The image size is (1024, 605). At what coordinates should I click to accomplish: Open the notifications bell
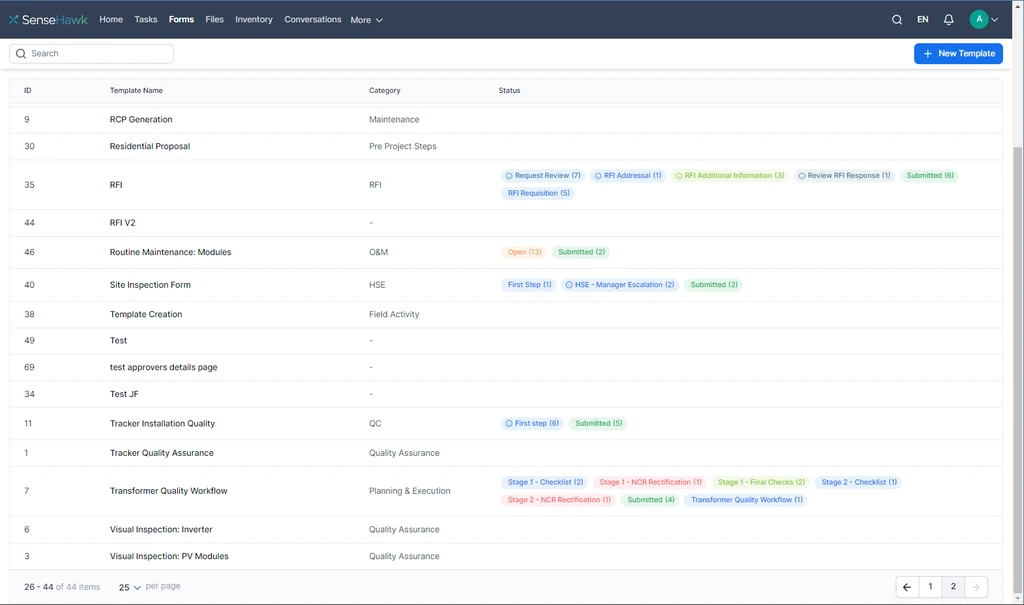[x=948, y=20]
